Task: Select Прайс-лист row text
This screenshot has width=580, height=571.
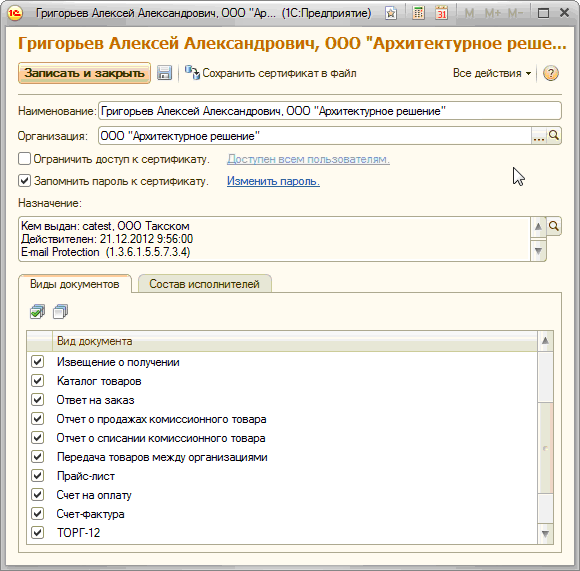Action: pyautogui.click(x=86, y=476)
